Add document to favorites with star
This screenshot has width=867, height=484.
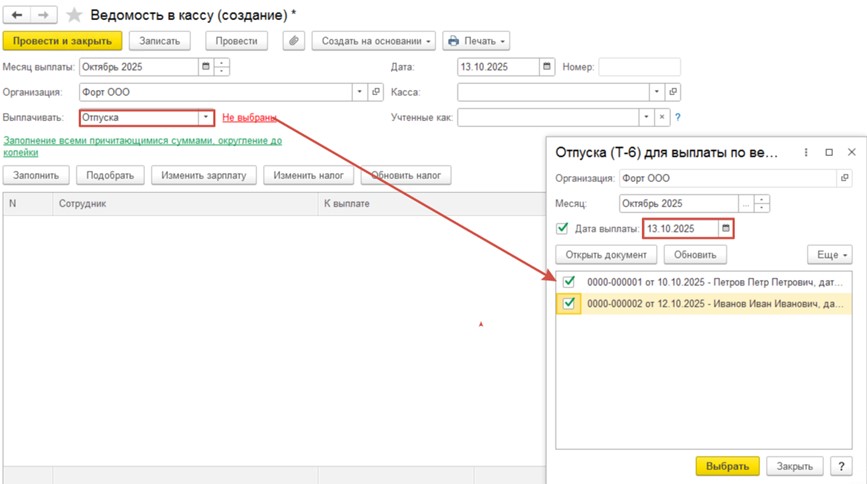[x=73, y=16]
